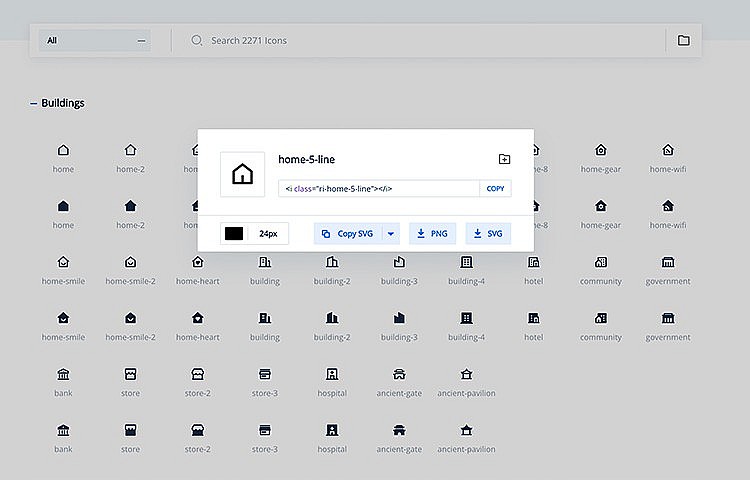Click the filled store-2 icon
This screenshot has width=750, height=480.
click(x=197, y=430)
